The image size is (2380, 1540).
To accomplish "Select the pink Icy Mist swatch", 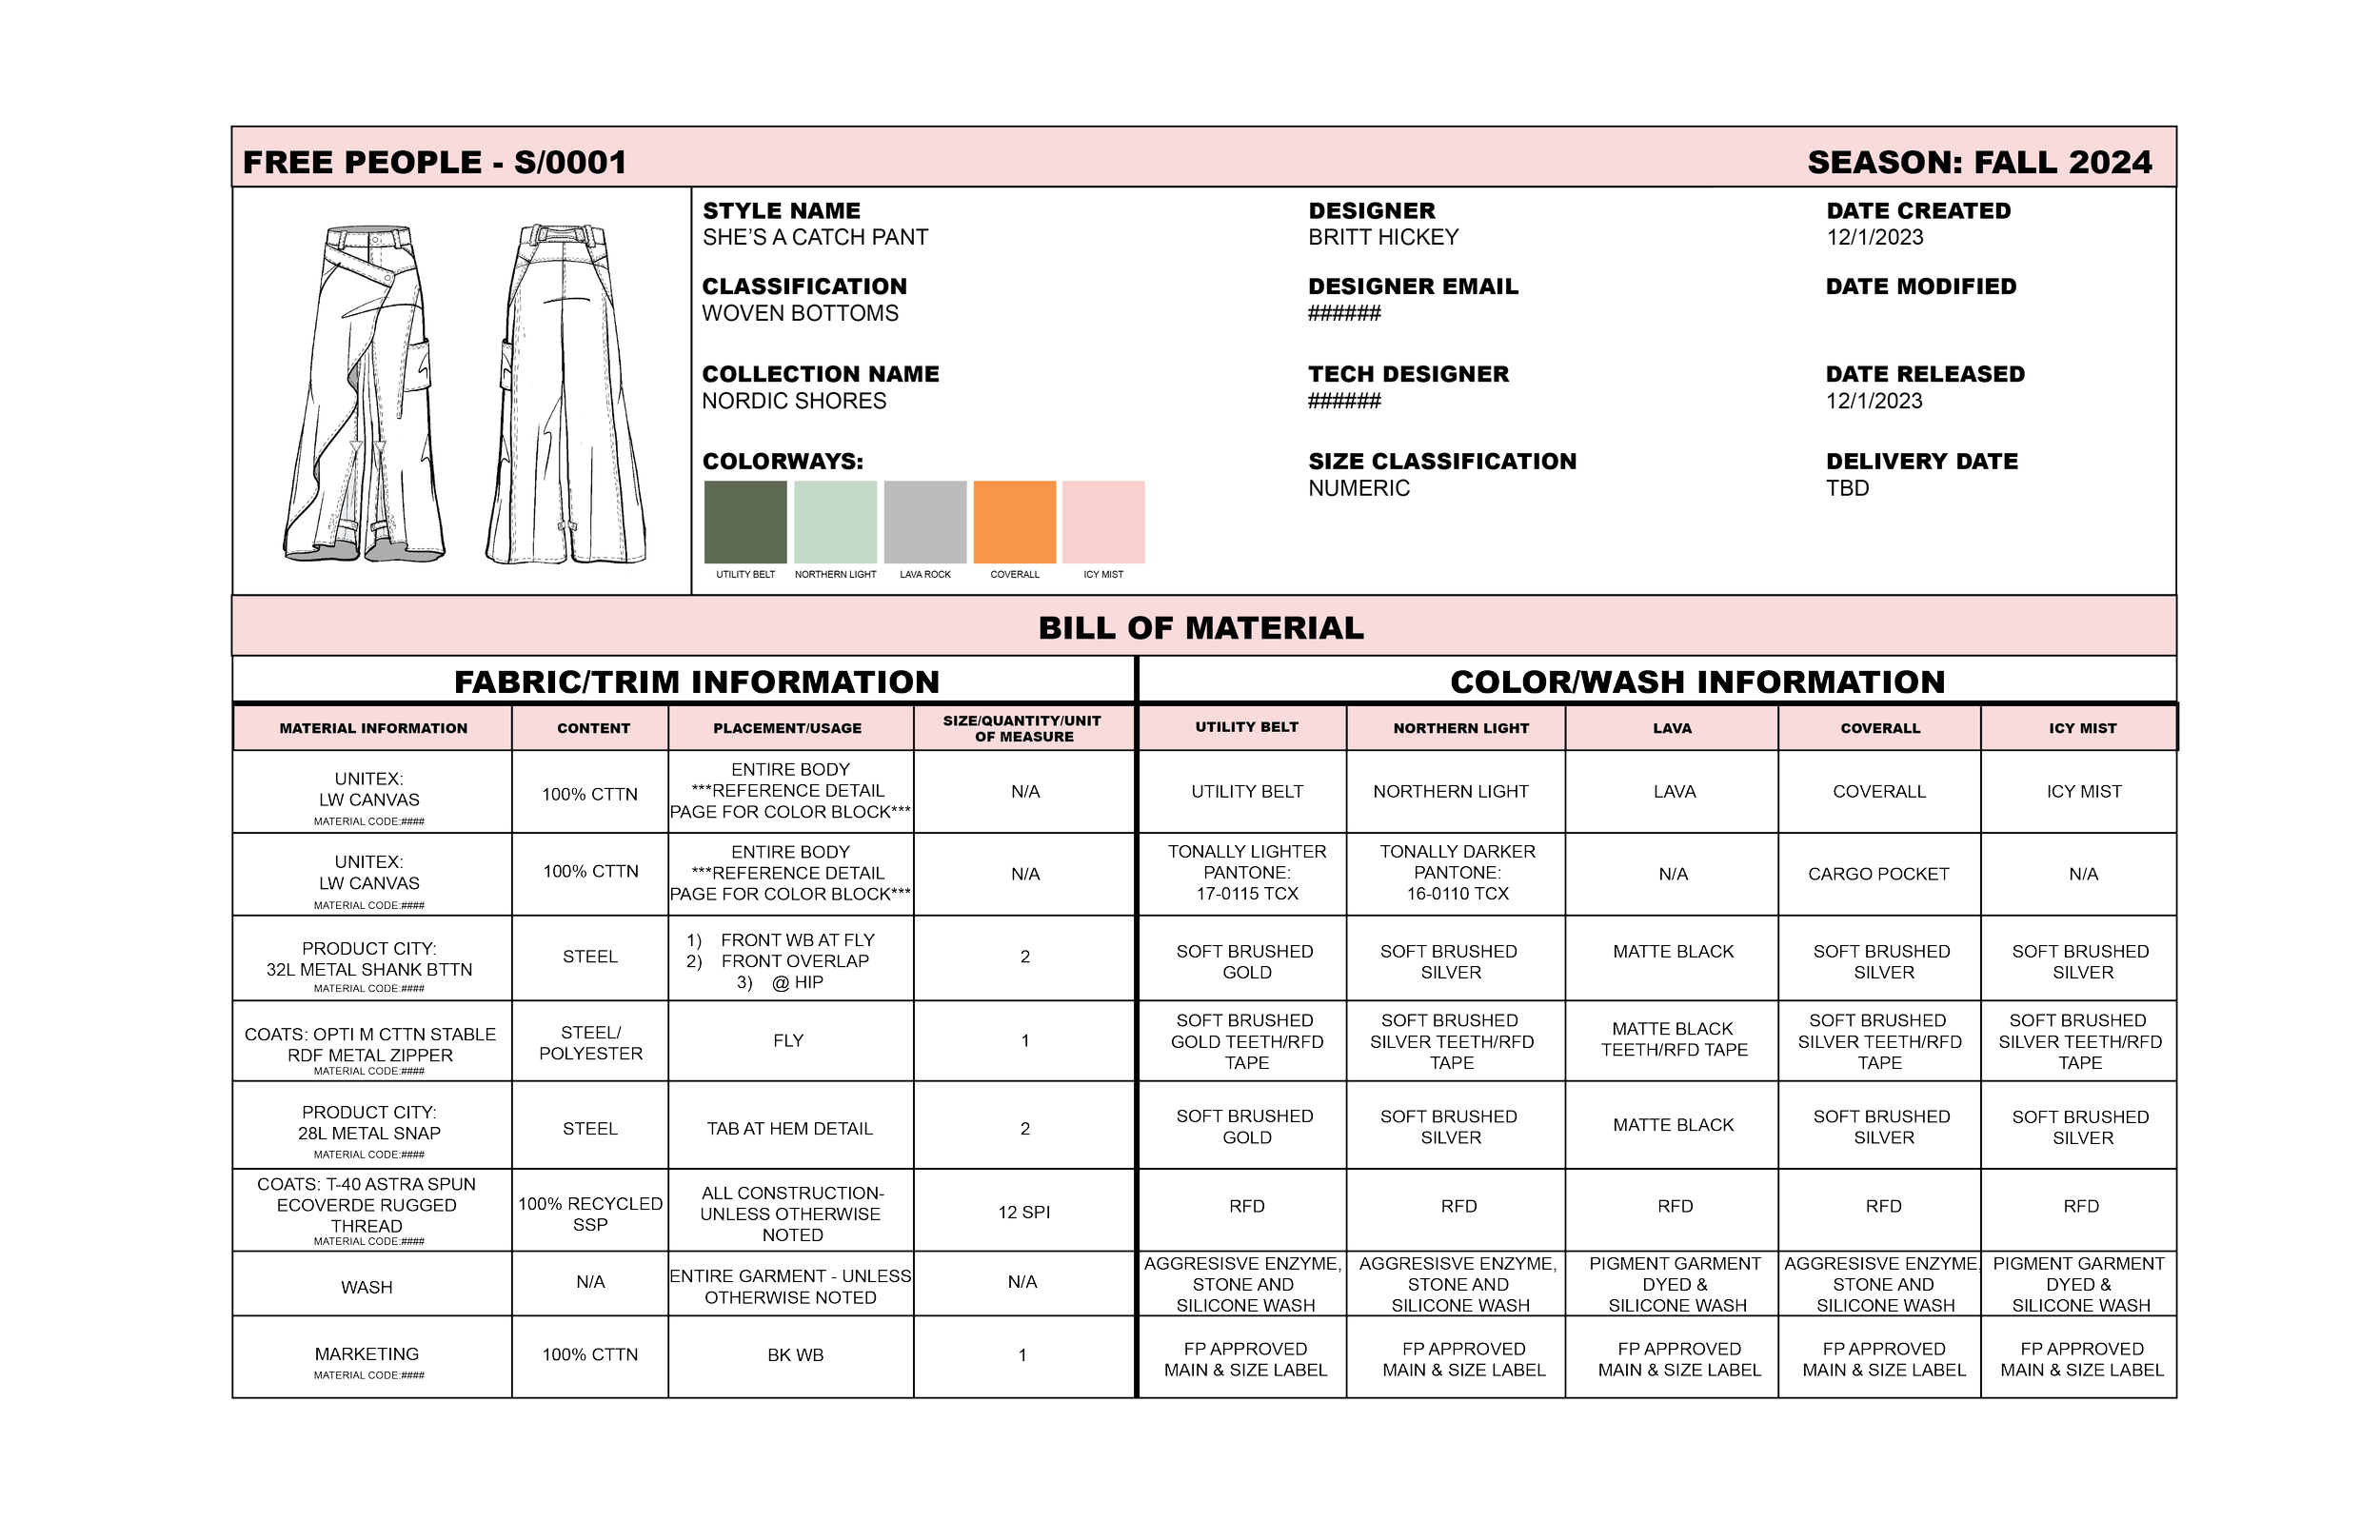I will tap(1103, 522).
